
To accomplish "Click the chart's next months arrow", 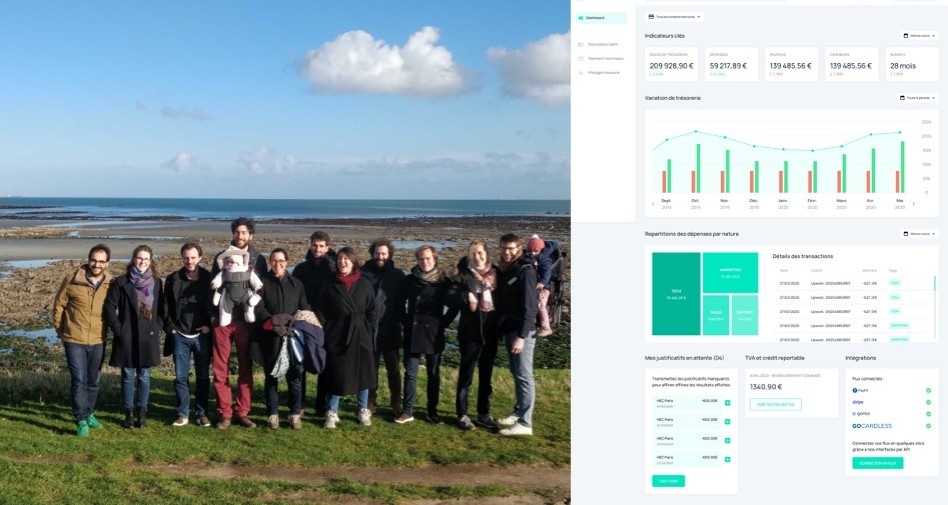I will pyautogui.click(x=914, y=204).
